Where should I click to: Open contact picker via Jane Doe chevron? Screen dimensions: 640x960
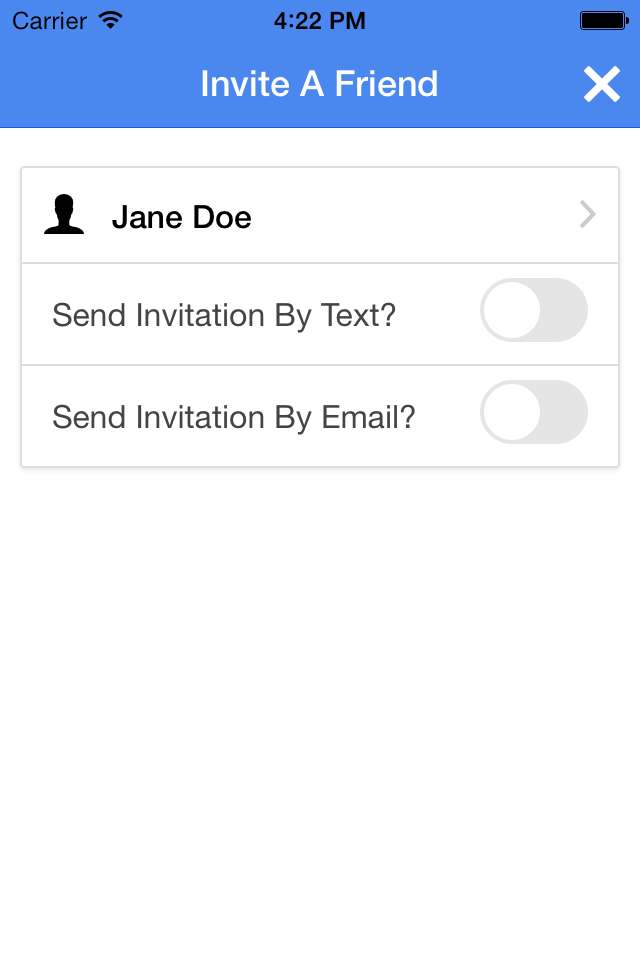[x=587, y=214]
